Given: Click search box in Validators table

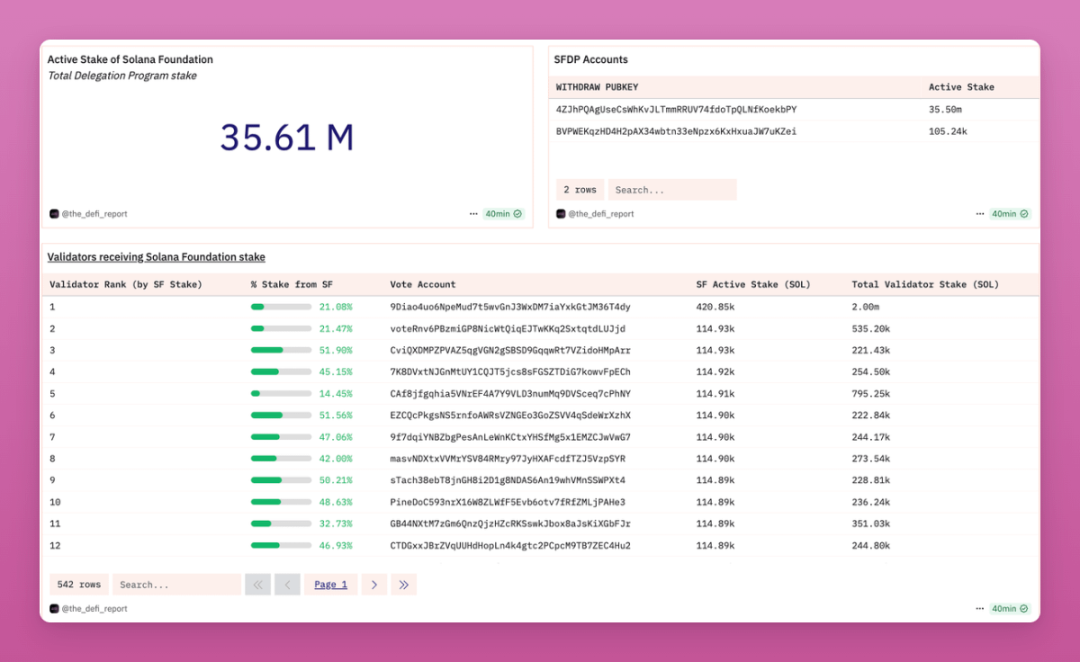Looking at the screenshot, I should (176, 585).
